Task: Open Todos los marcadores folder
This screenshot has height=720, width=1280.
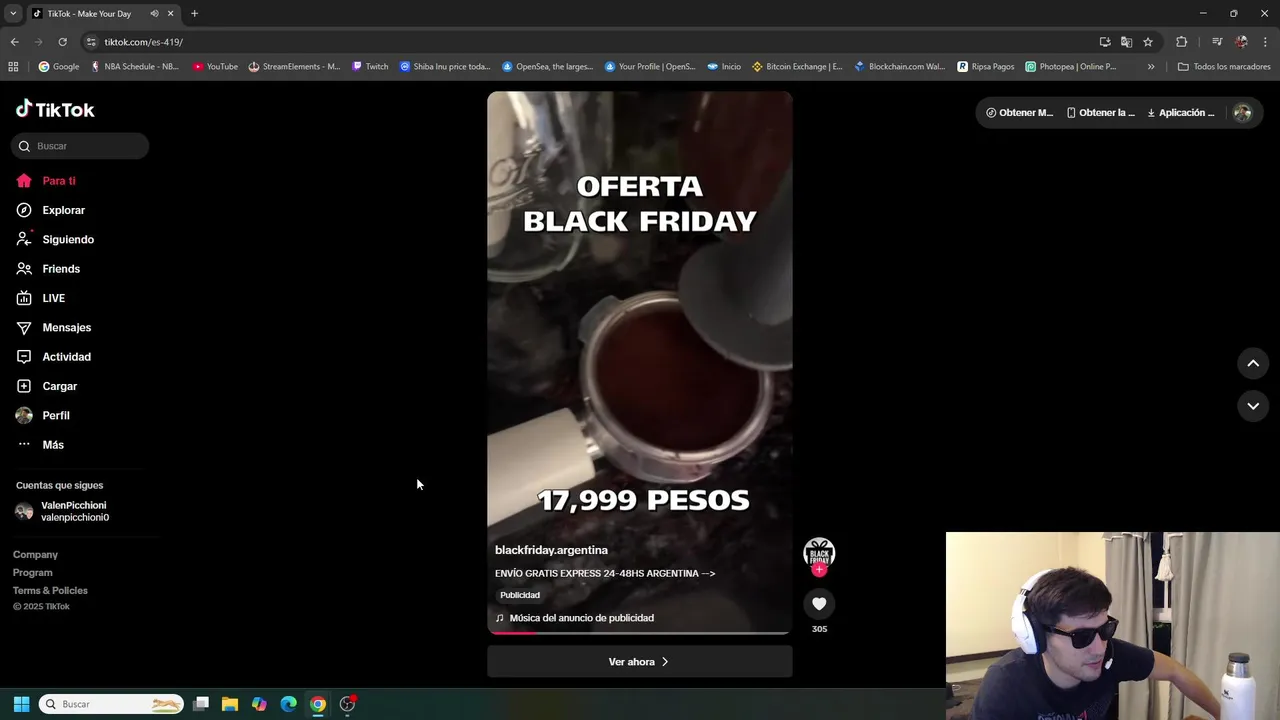Action: 1224,67
